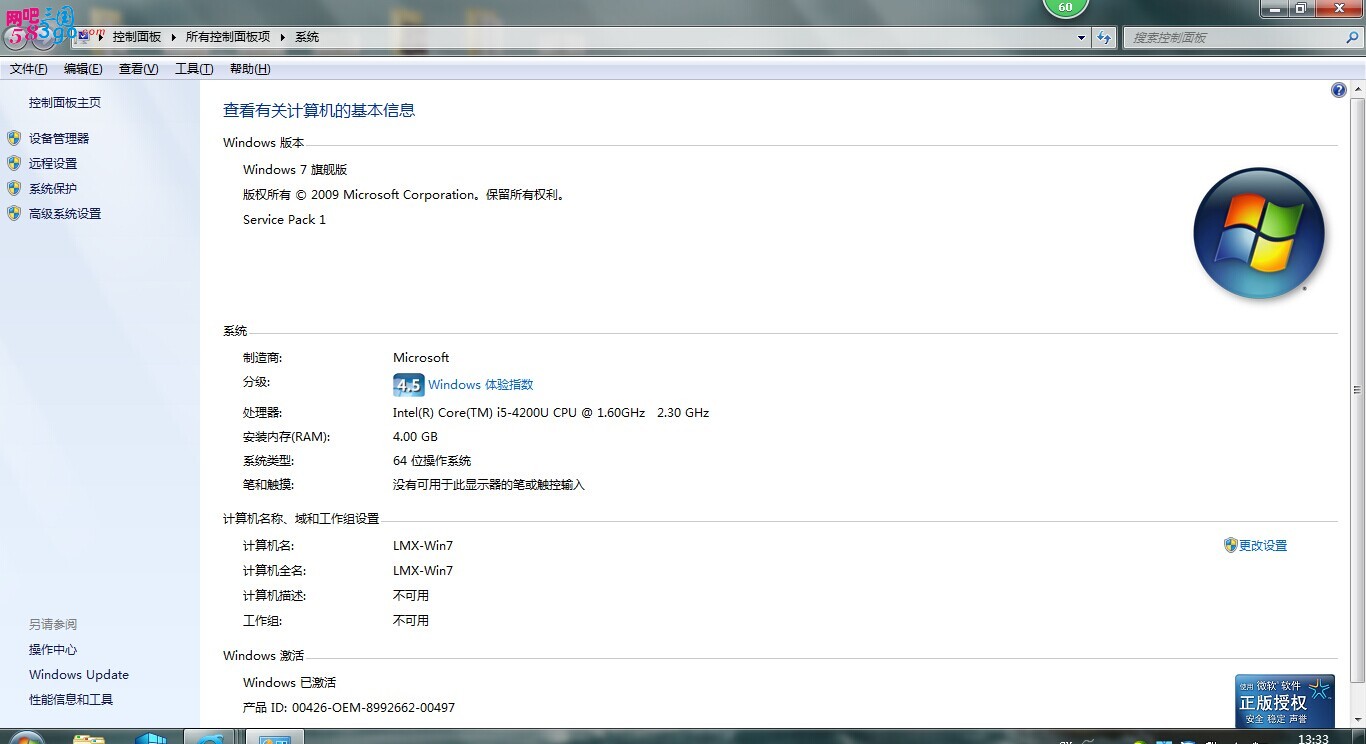Click the LMX-Win7 value beside 计算机全名
The width and height of the screenshot is (1366, 744).
point(423,571)
